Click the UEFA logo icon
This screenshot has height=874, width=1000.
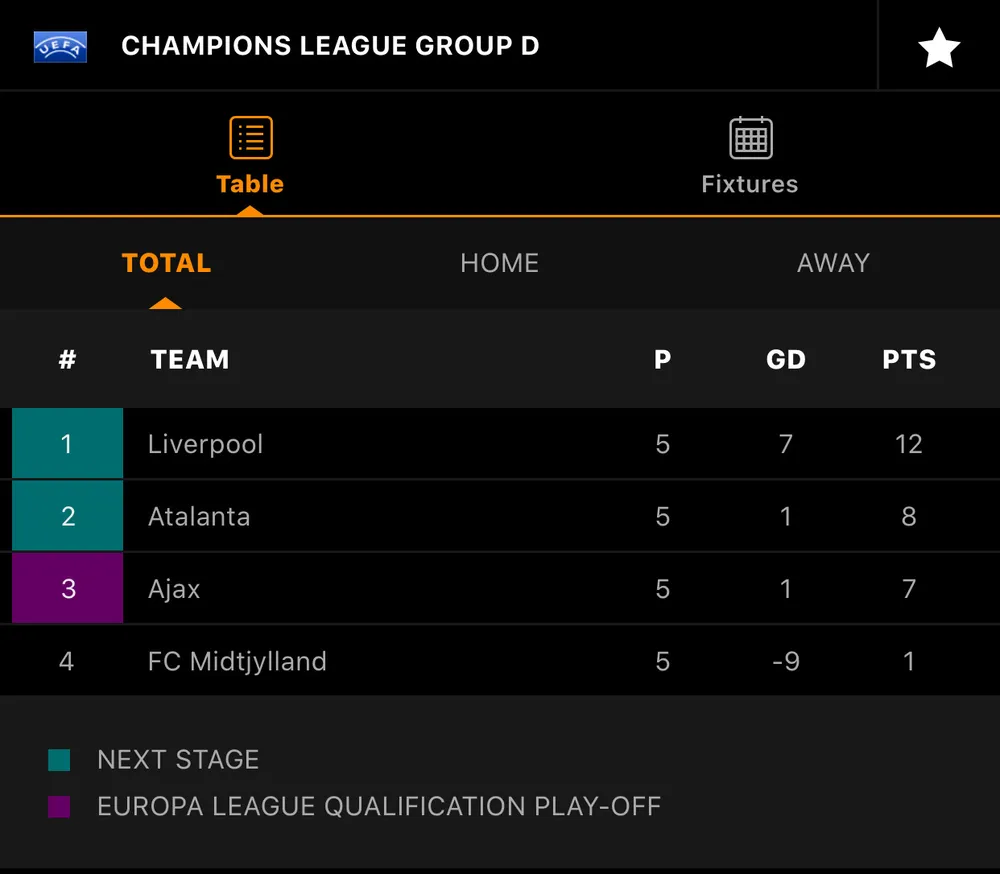(x=60, y=47)
